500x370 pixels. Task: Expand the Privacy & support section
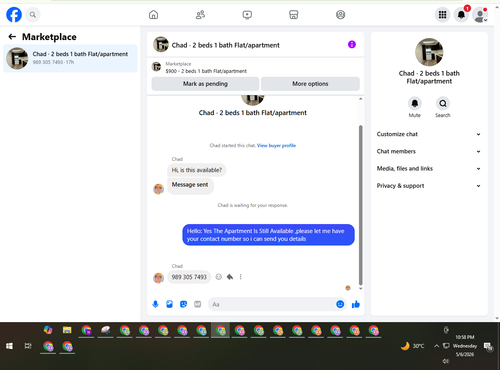[x=429, y=186]
